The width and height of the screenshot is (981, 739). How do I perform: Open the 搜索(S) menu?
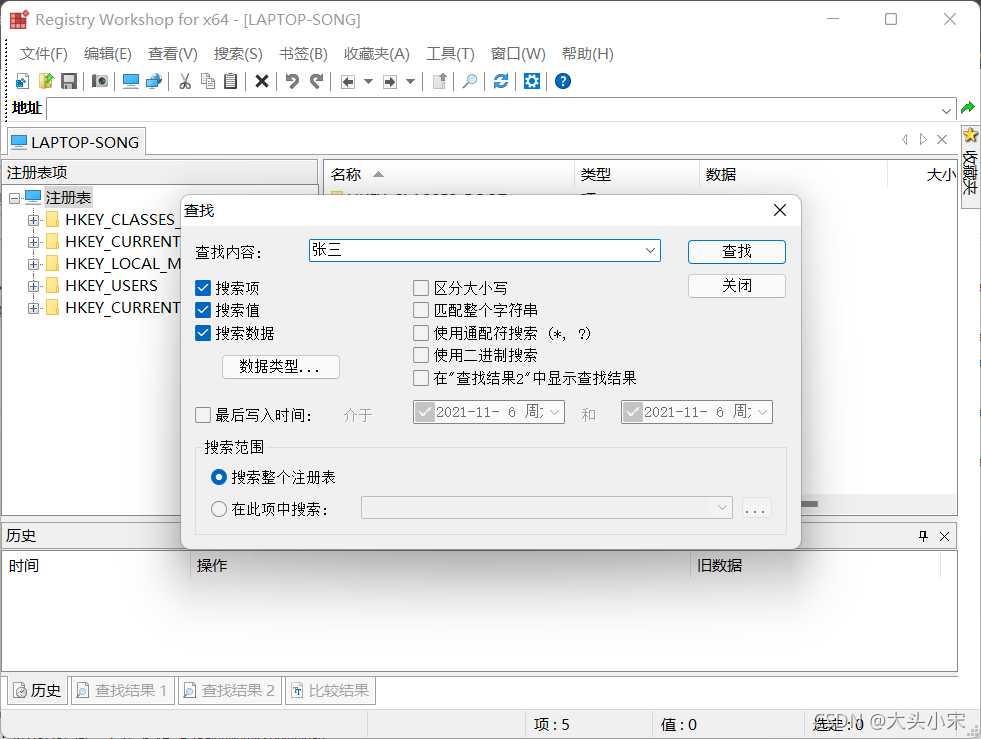pos(238,54)
